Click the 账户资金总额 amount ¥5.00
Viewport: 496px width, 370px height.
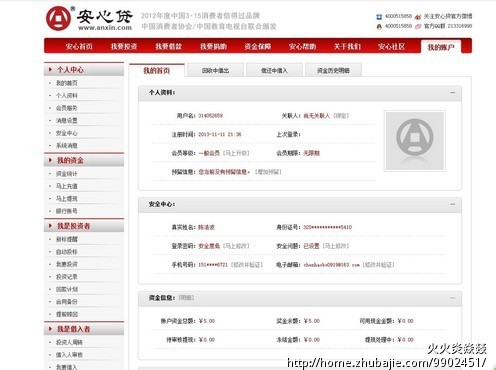[207, 321]
